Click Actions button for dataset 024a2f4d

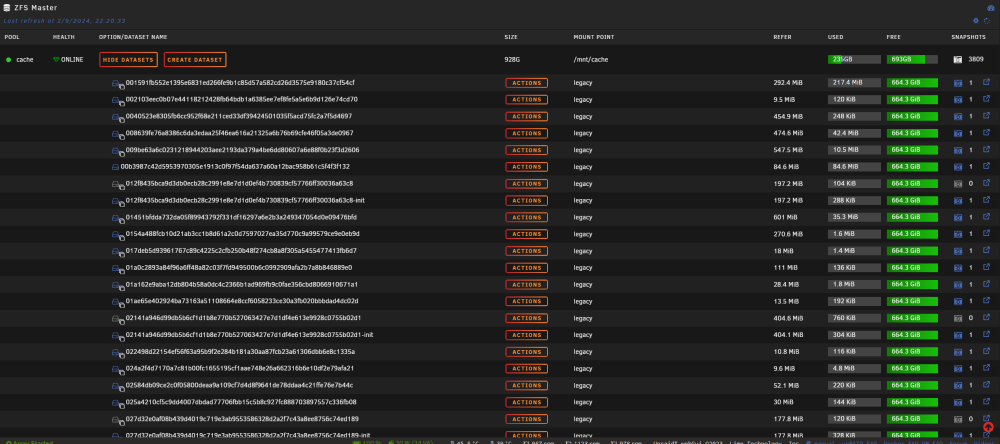coord(526,368)
